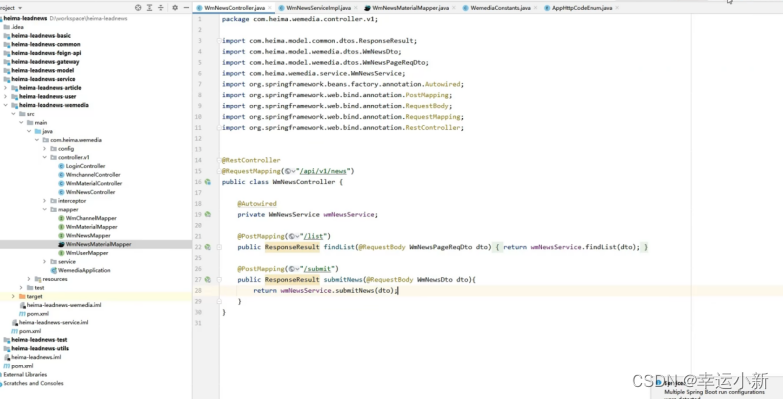784x399 pixels.
Task: Click the Collapse All icon in Project panel header
Action: coord(161,8)
